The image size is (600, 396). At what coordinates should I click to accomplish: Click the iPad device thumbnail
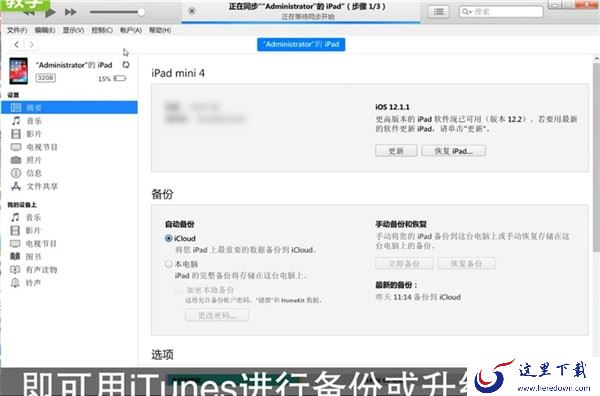click(19, 71)
